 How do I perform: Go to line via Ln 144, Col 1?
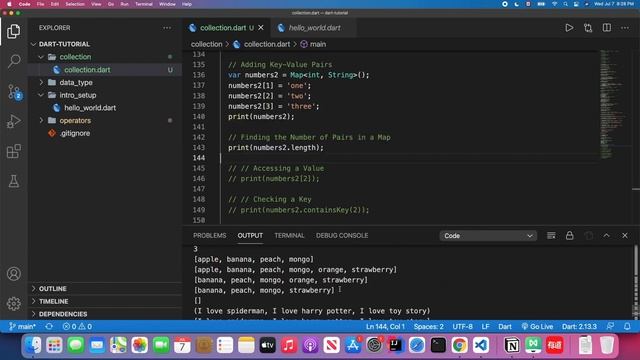point(385,327)
